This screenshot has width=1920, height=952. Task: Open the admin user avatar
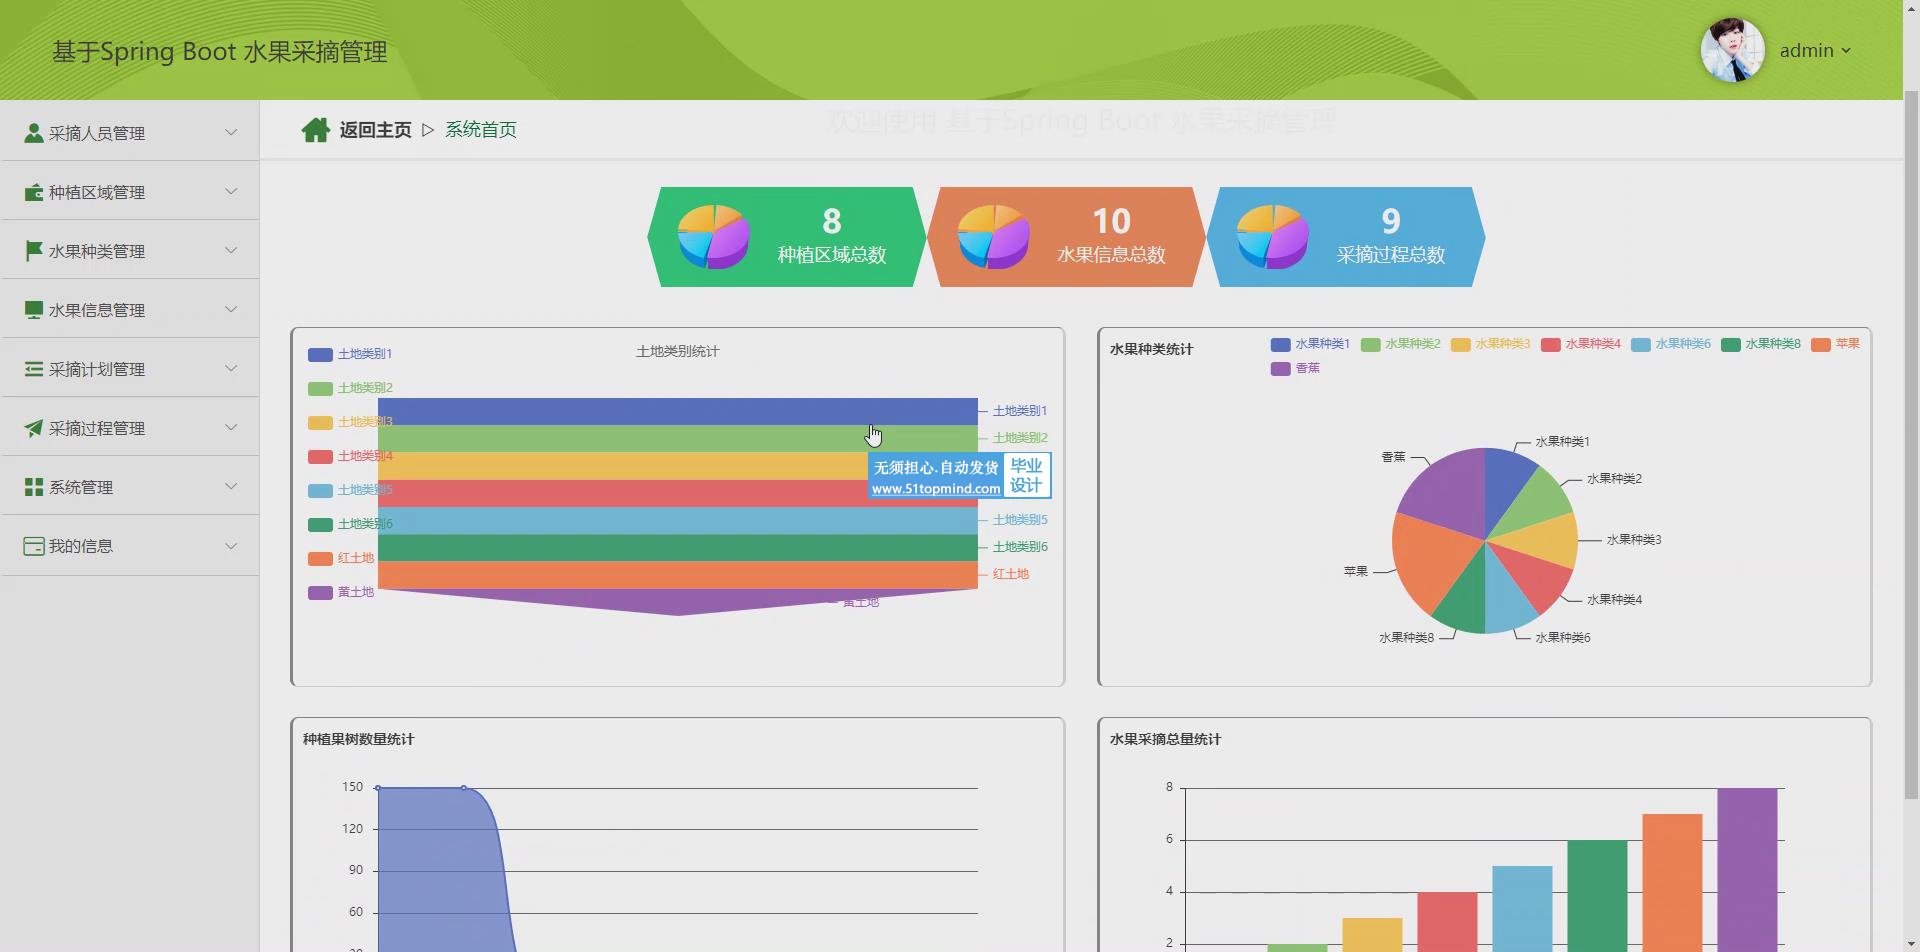1733,50
